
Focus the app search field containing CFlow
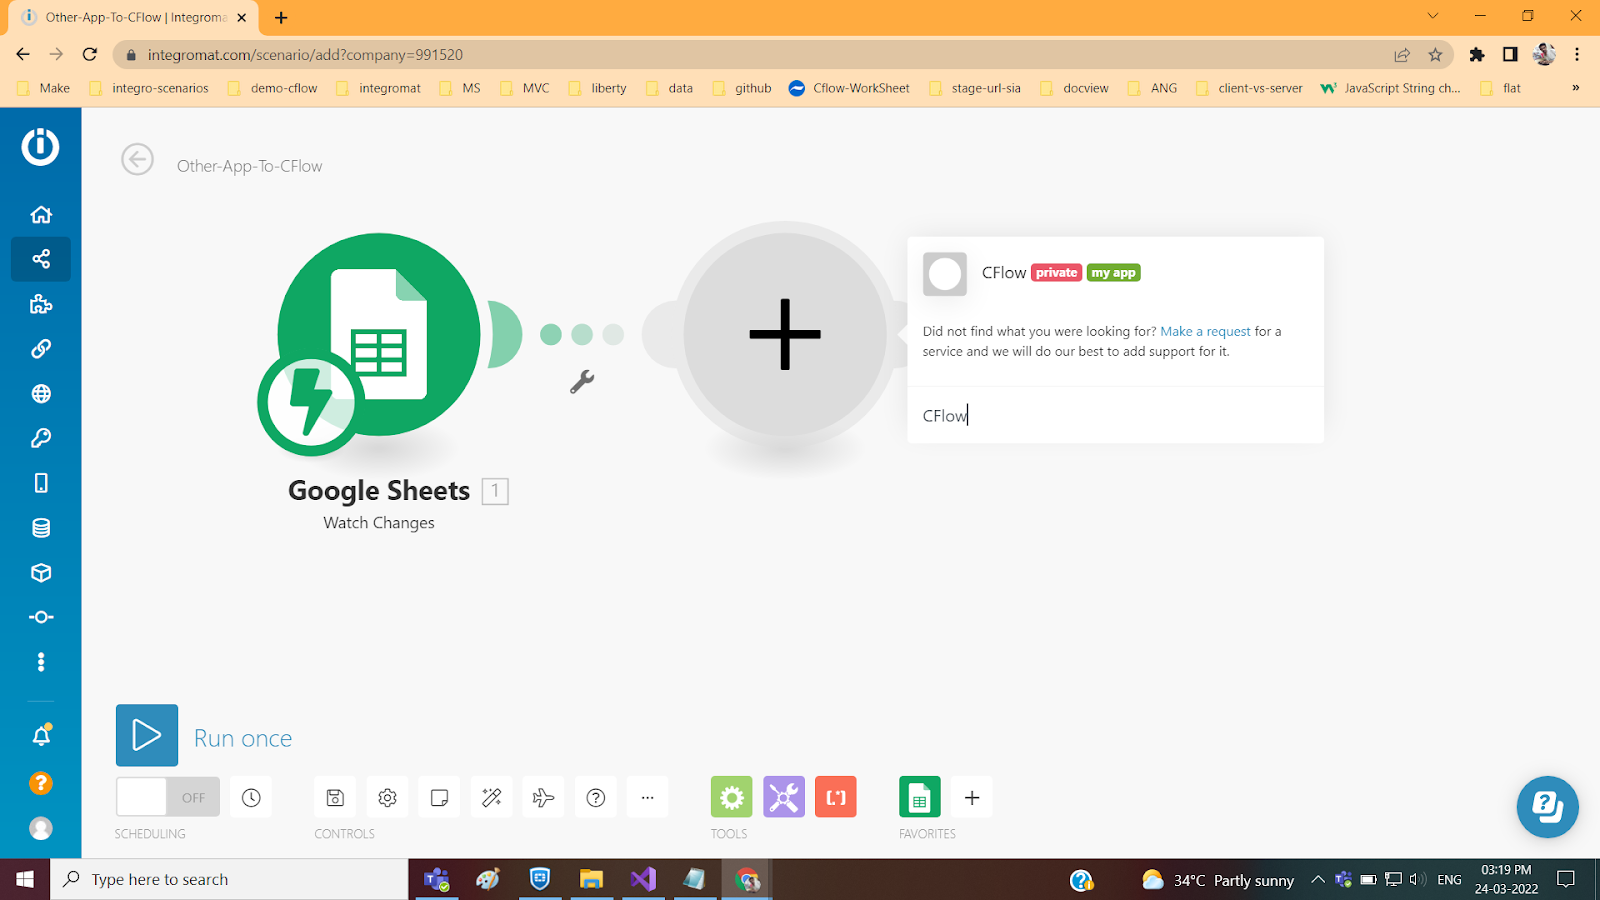click(x=1115, y=415)
